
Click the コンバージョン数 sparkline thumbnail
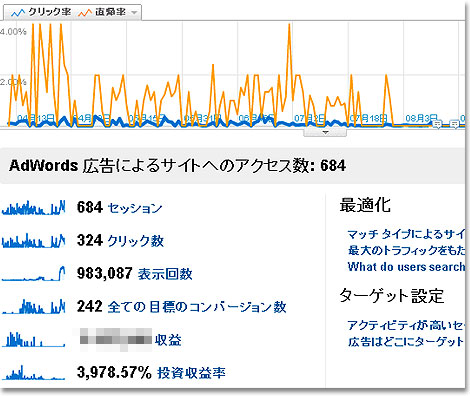click(x=33, y=306)
